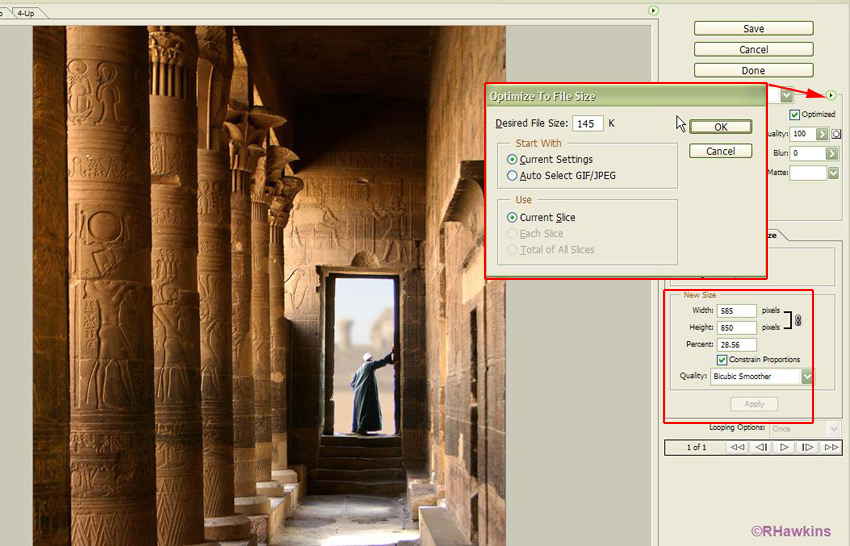The width and height of the screenshot is (850, 546).
Task: Open the Matte color dropdown
Action: (832, 173)
